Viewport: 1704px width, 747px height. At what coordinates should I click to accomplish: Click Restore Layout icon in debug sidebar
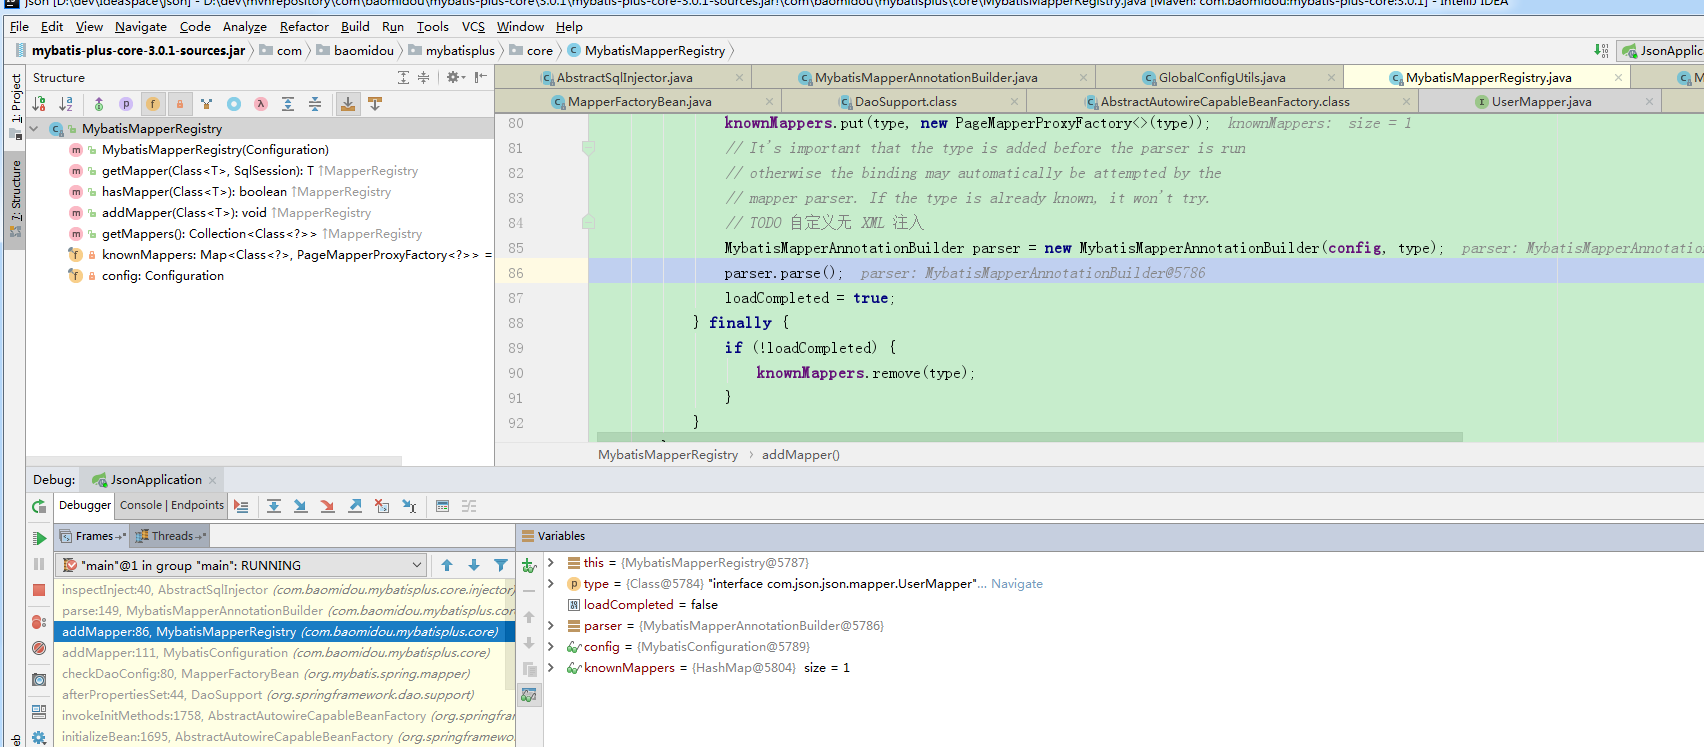tap(39, 712)
